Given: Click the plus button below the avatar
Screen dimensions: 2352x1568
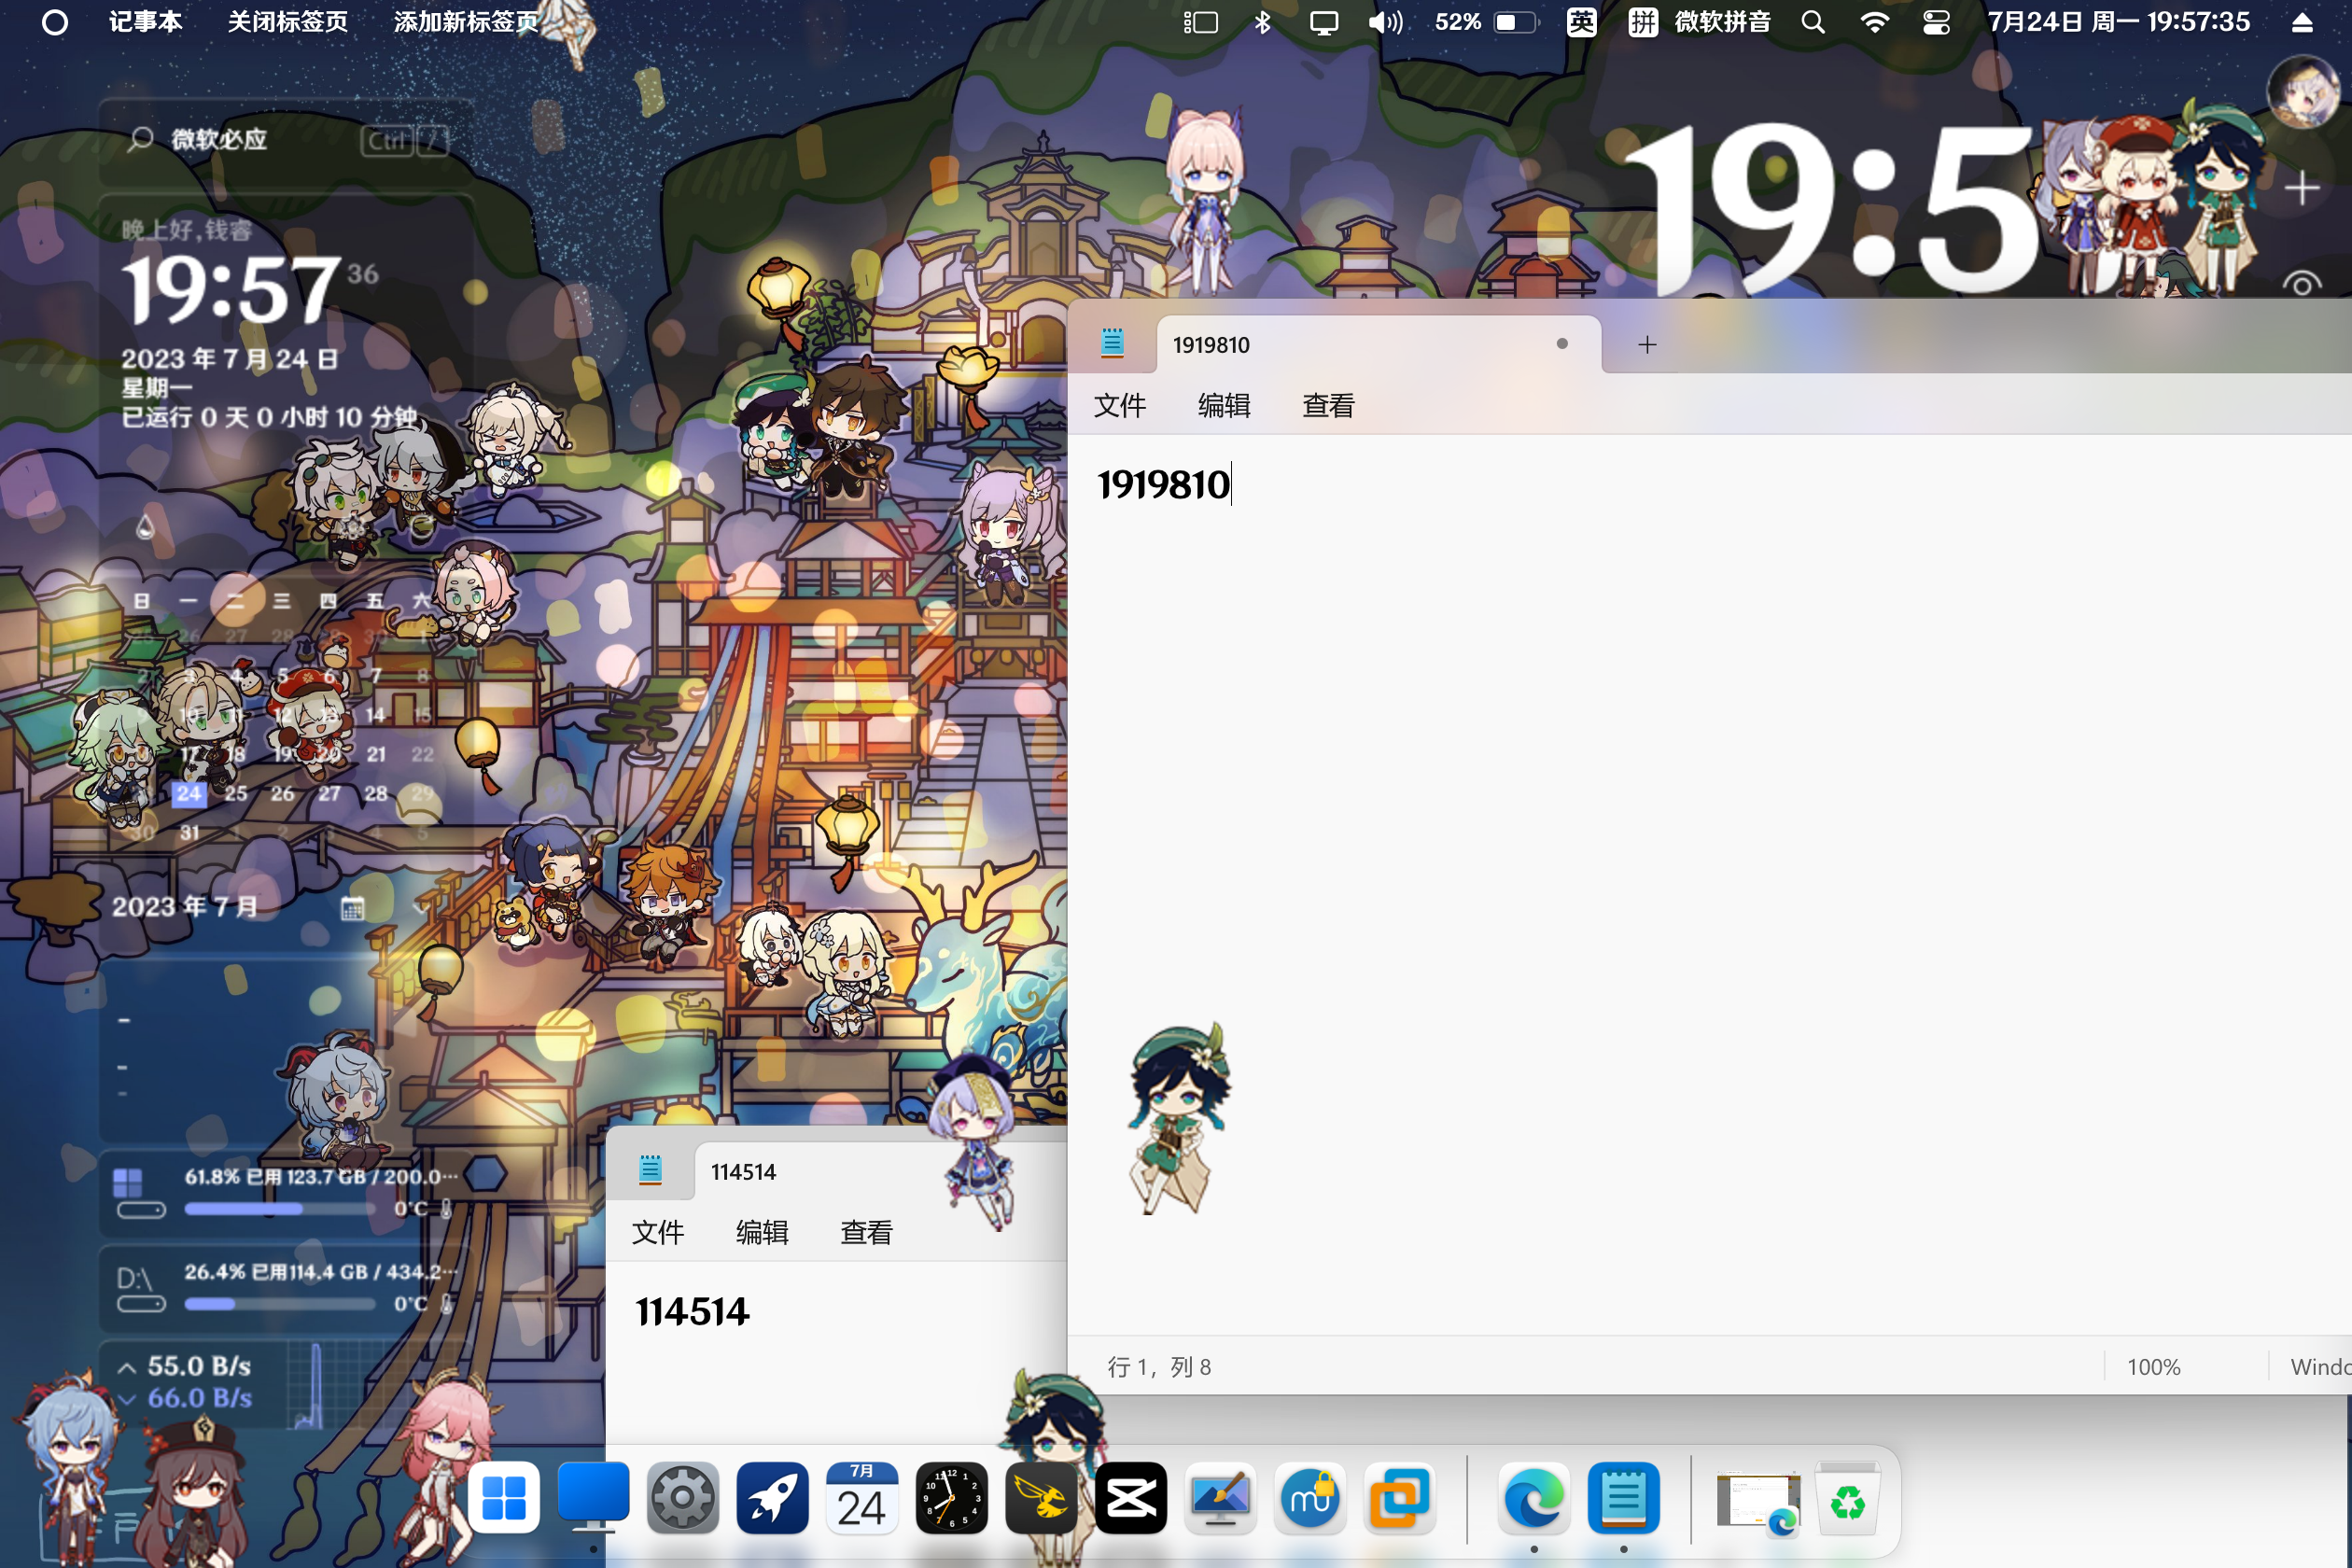Looking at the screenshot, I should [2302, 188].
